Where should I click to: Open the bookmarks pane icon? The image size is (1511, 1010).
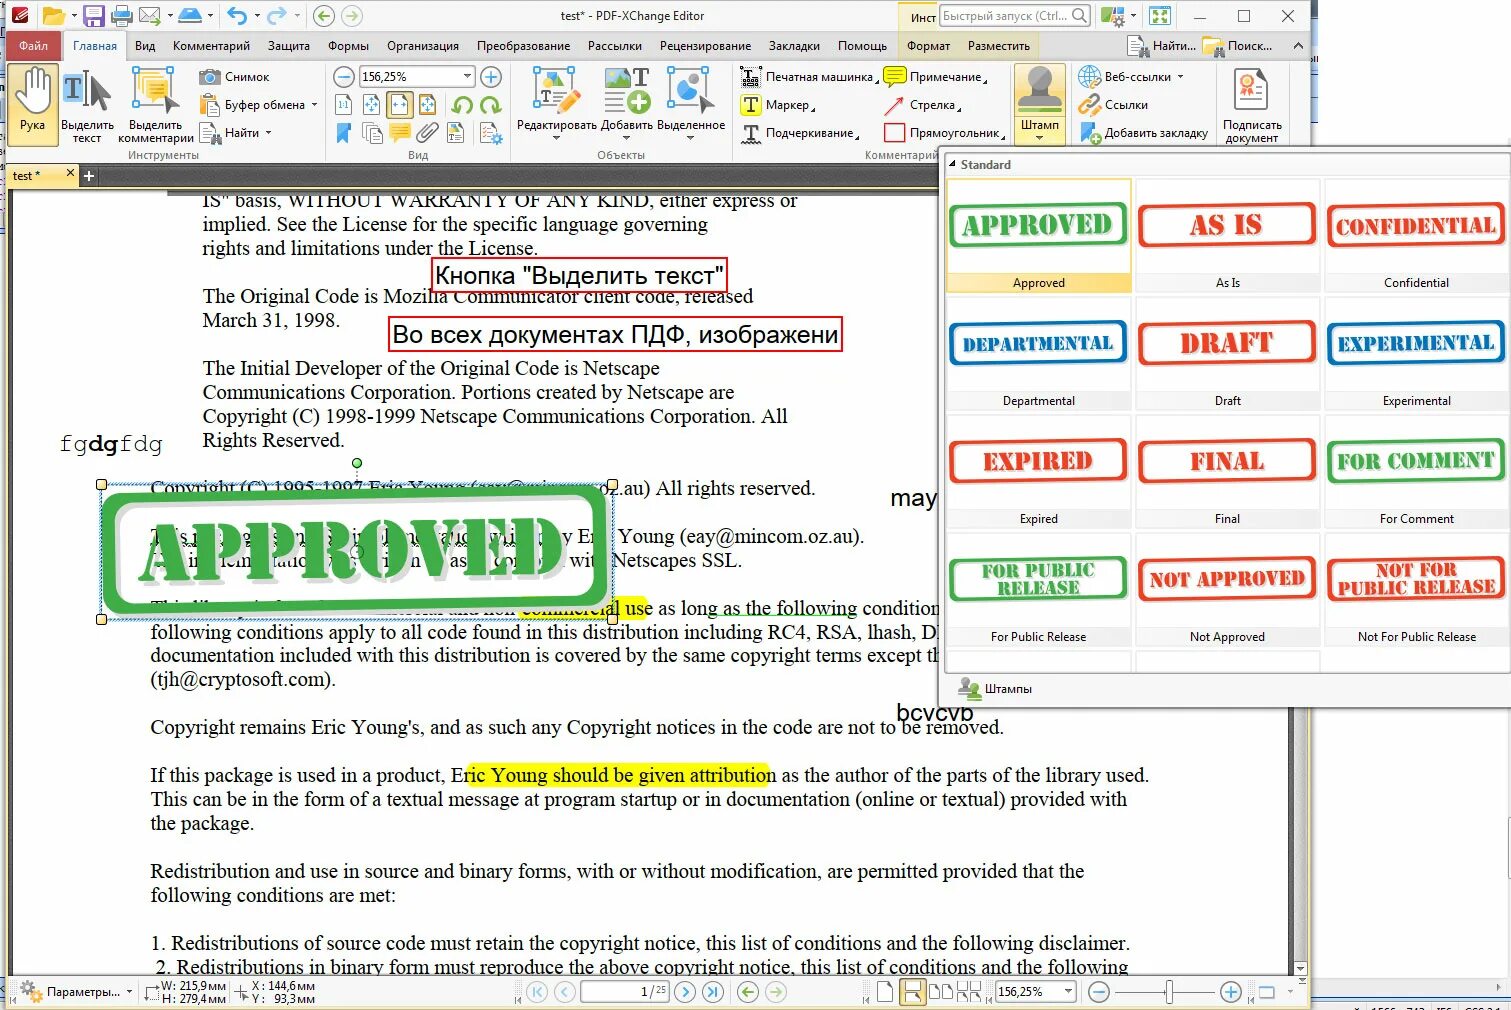point(343,133)
